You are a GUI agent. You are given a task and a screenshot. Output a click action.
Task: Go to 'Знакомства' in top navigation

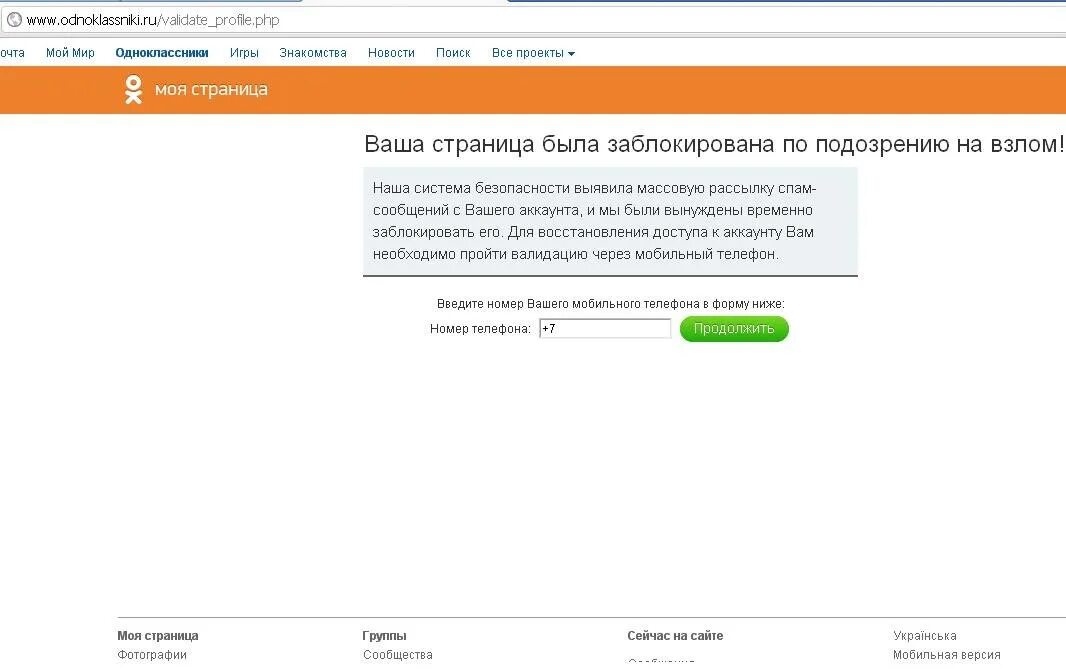(x=313, y=53)
